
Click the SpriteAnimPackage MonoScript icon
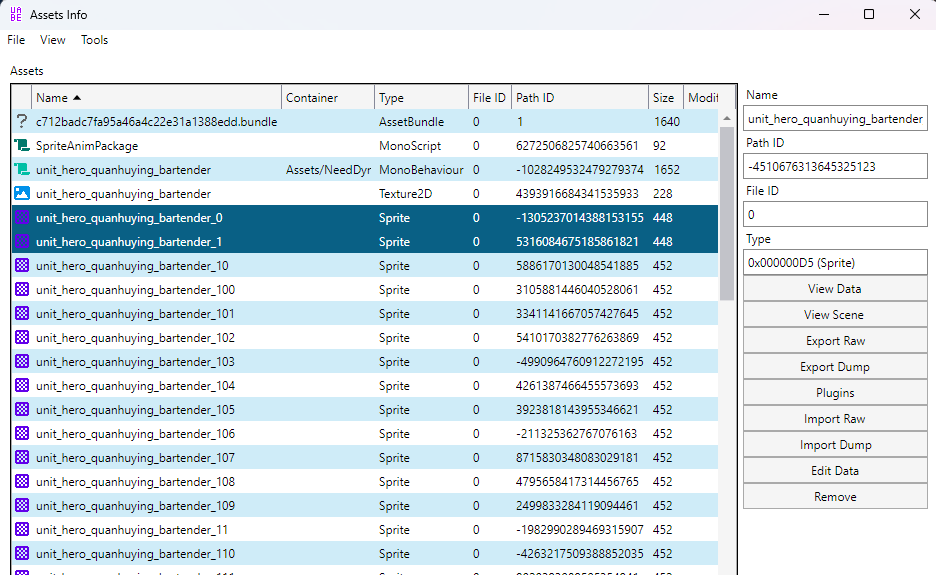click(22, 146)
